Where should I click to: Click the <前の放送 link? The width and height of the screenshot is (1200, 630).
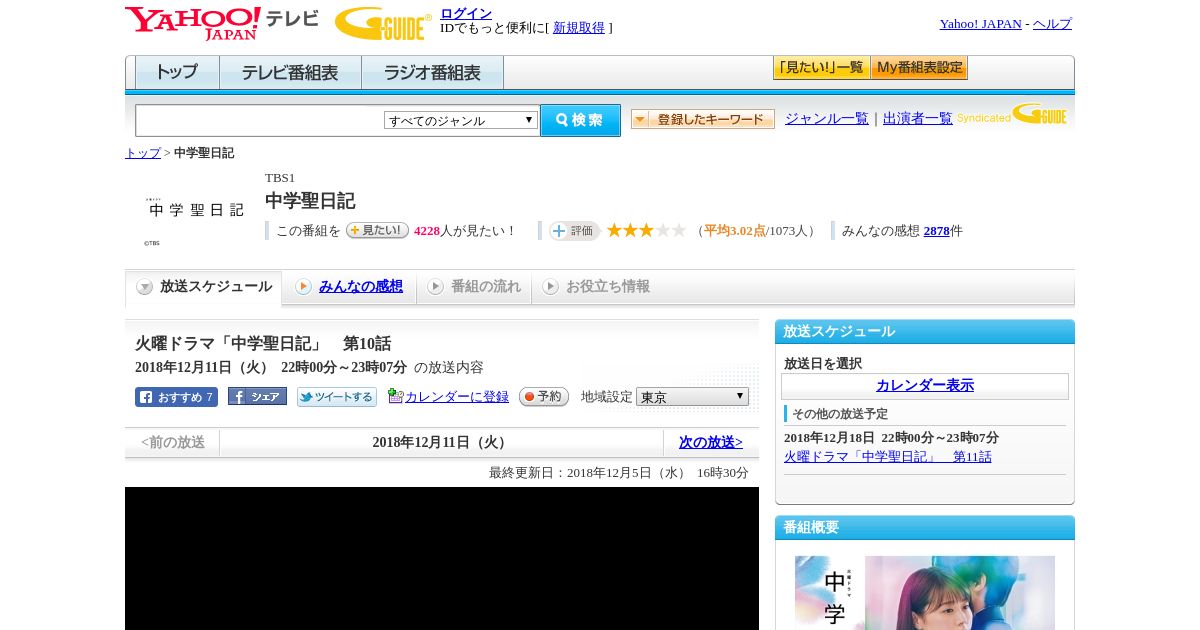(x=173, y=442)
